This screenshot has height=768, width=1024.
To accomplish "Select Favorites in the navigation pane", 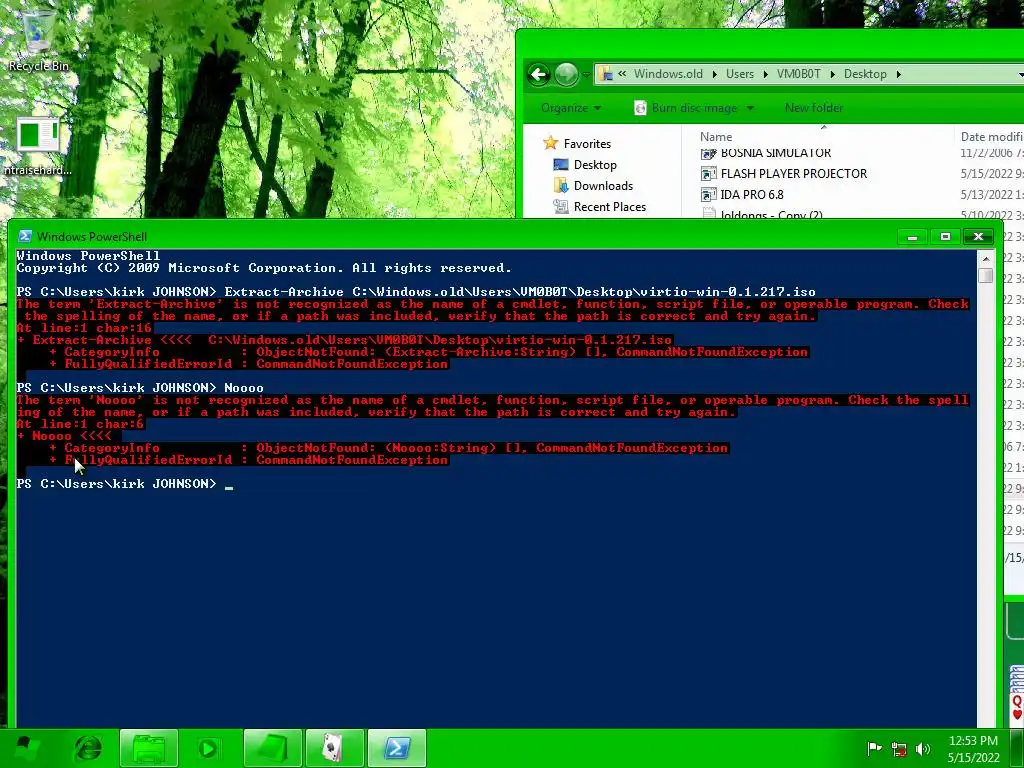I will 587,144.
